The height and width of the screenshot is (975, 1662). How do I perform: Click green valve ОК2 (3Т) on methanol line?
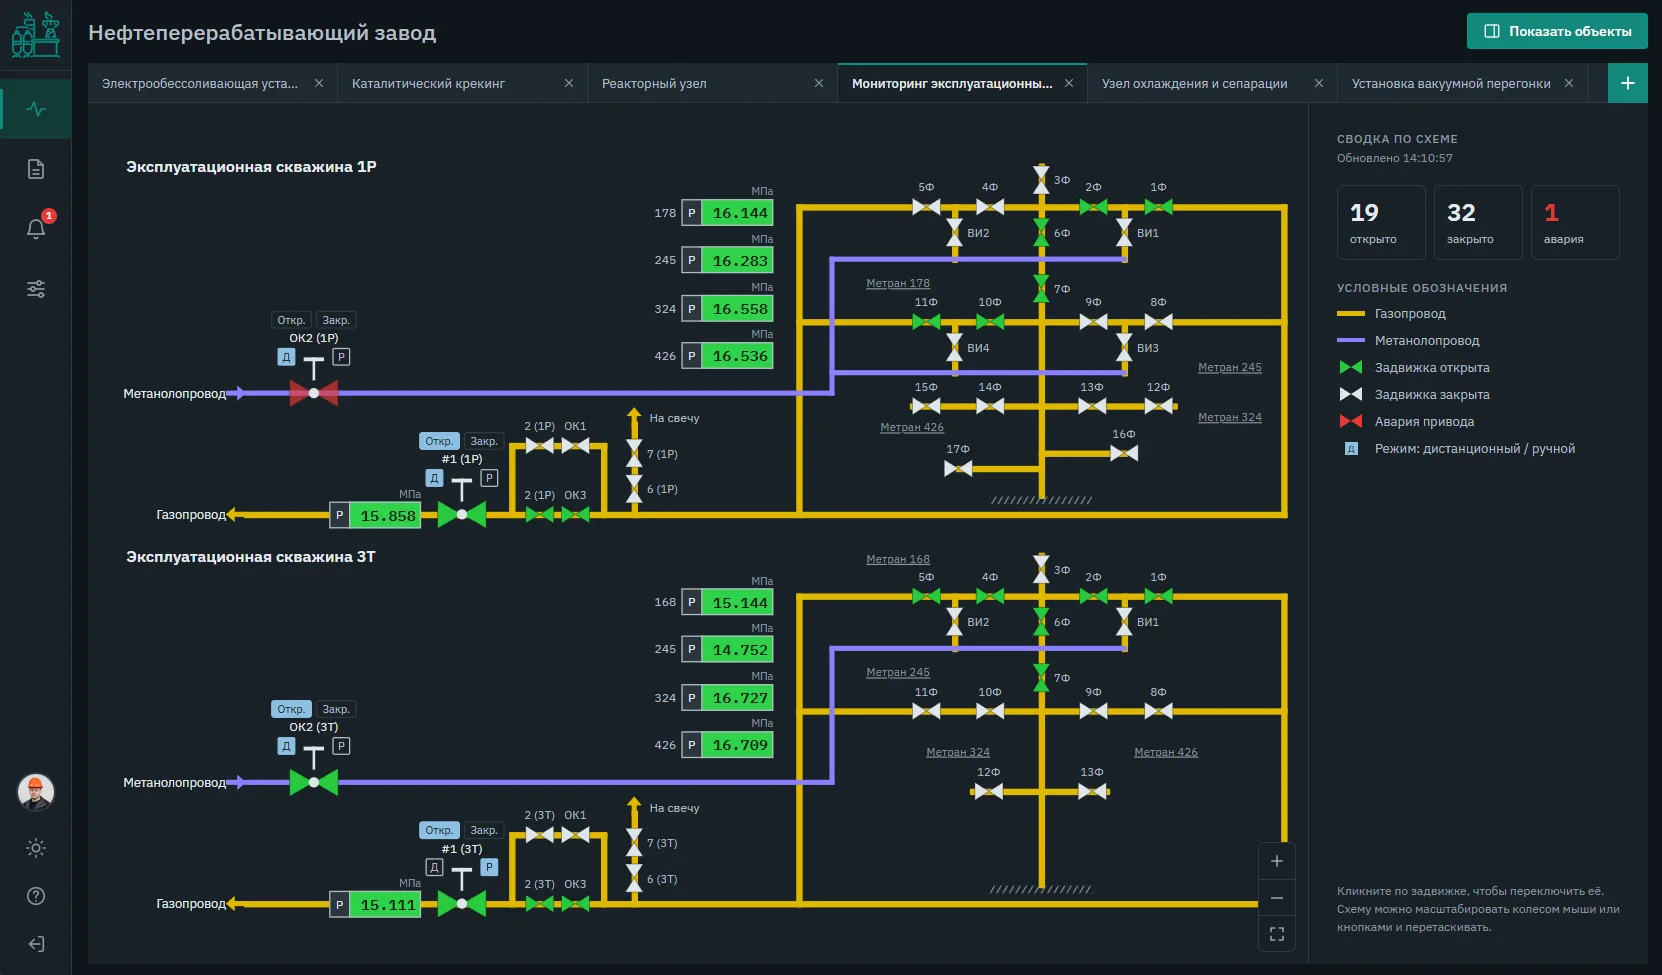314,782
